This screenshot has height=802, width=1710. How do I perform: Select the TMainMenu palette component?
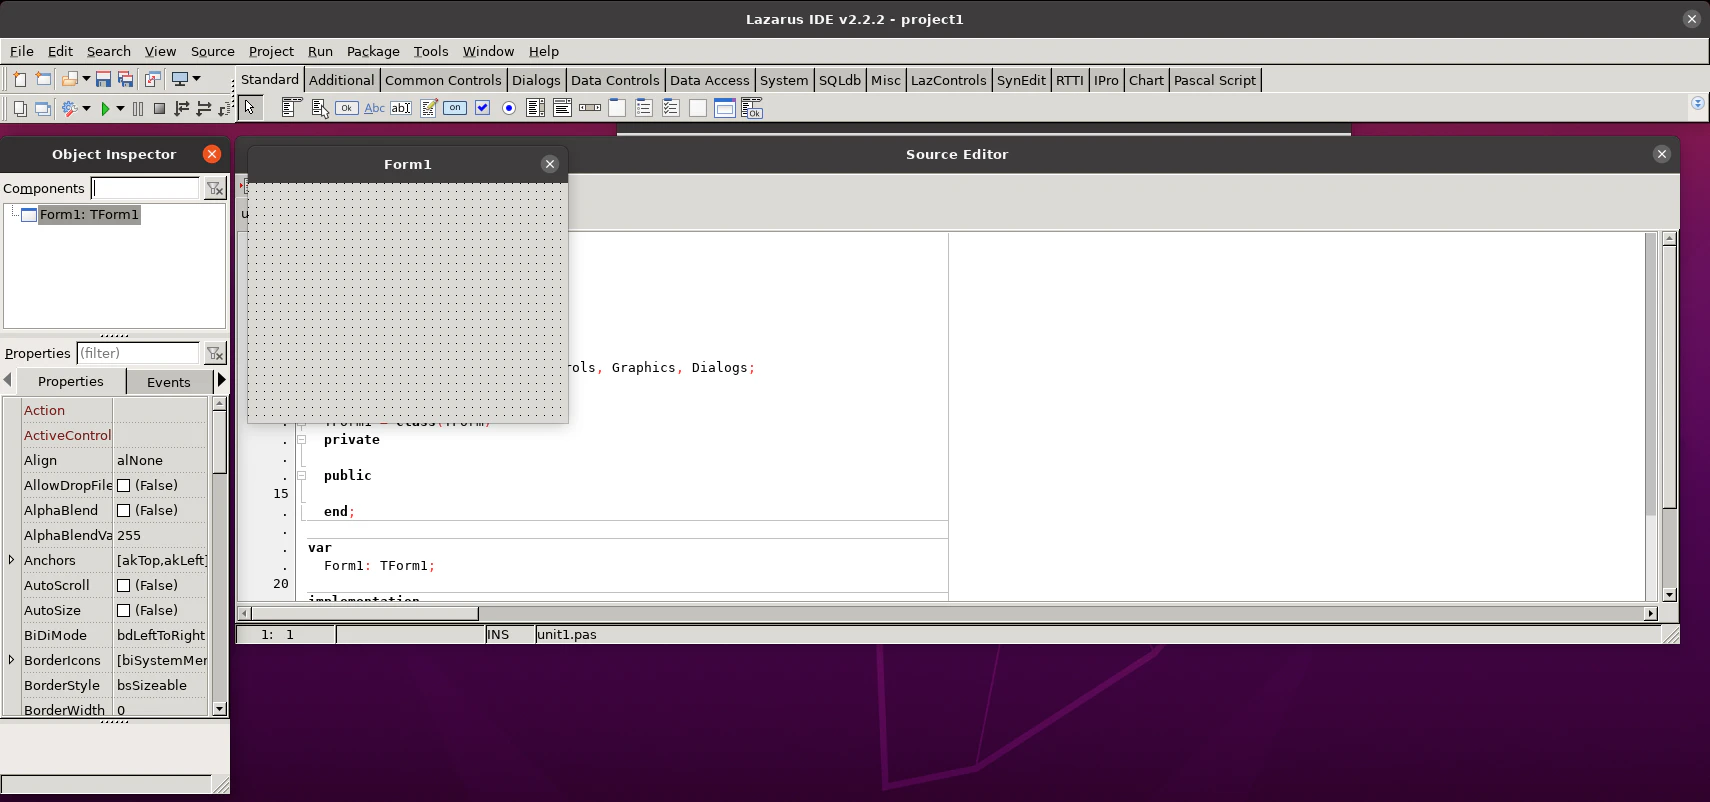pyautogui.click(x=291, y=108)
